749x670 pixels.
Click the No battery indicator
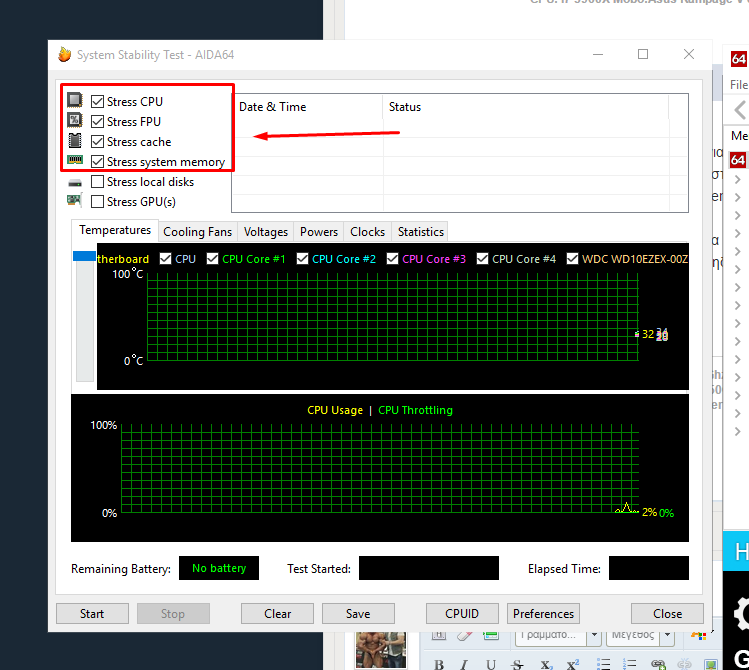coord(219,568)
